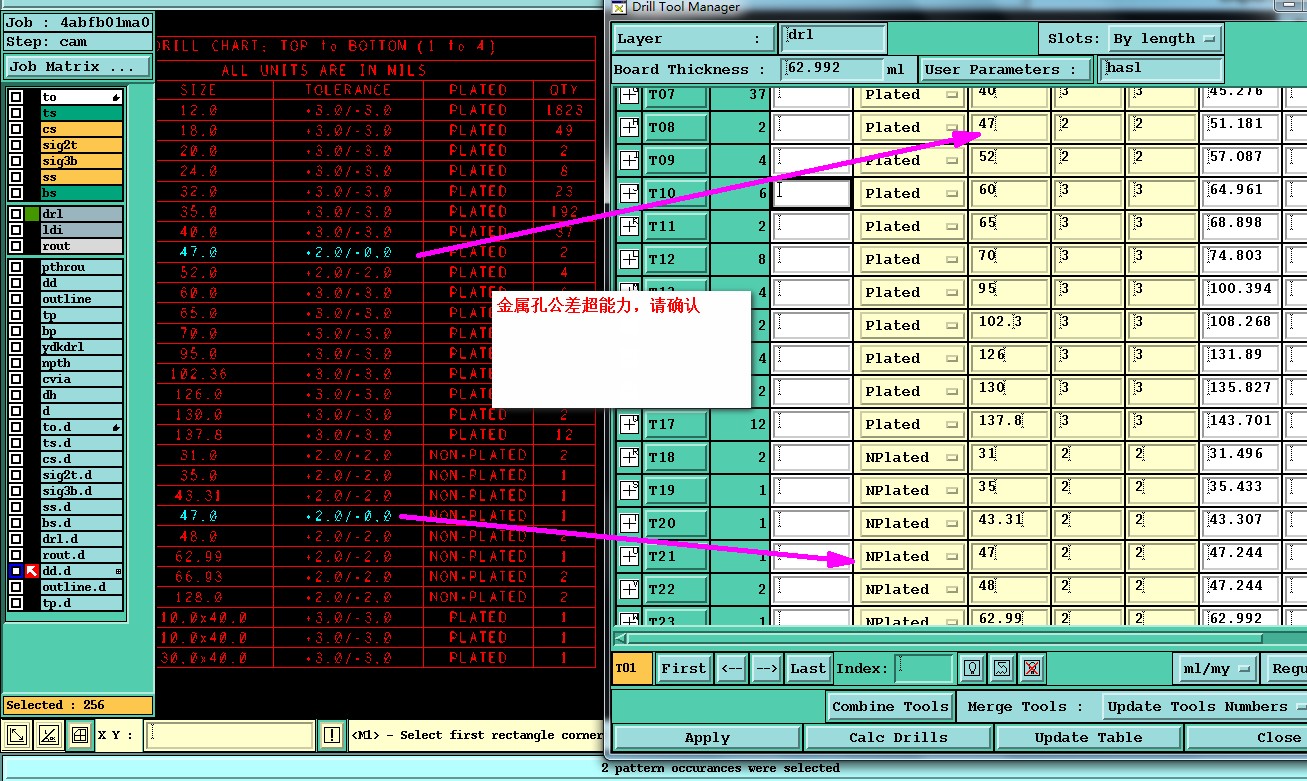Click the T17 row drill shape icon
1307x781 pixels.
click(629, 424)
